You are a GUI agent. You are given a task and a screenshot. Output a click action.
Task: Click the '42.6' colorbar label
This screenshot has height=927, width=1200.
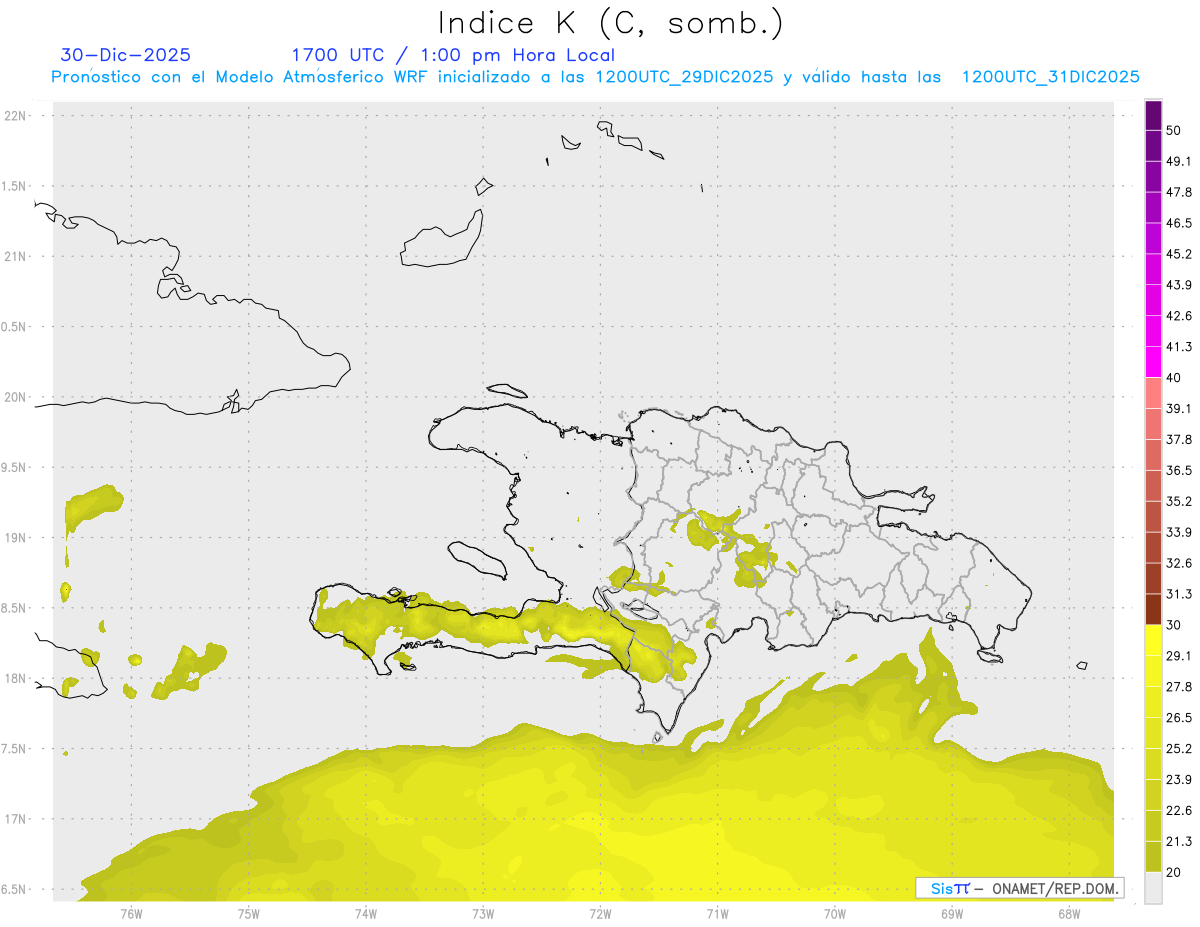pyautogui.click(x=1179, y=316)
